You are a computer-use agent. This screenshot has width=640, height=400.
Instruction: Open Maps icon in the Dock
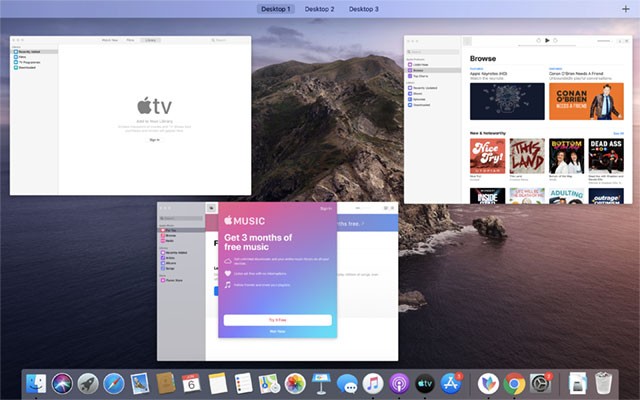click(269, 384)
